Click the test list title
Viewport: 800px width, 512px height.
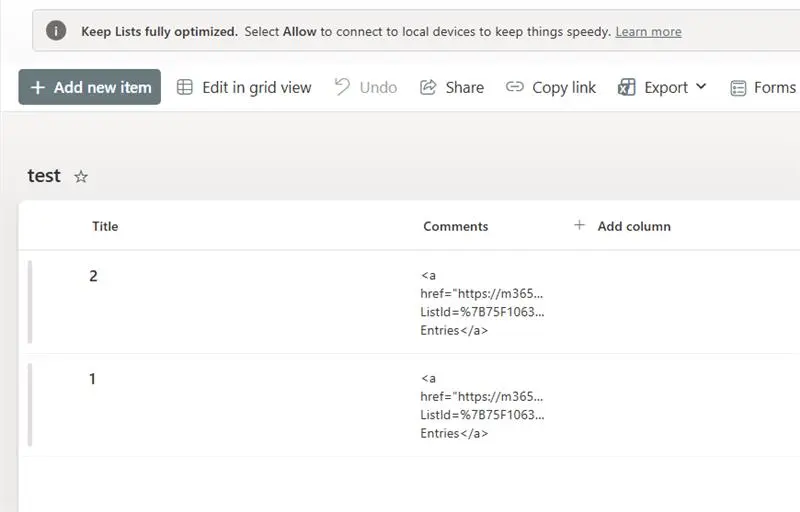point(44,176)
